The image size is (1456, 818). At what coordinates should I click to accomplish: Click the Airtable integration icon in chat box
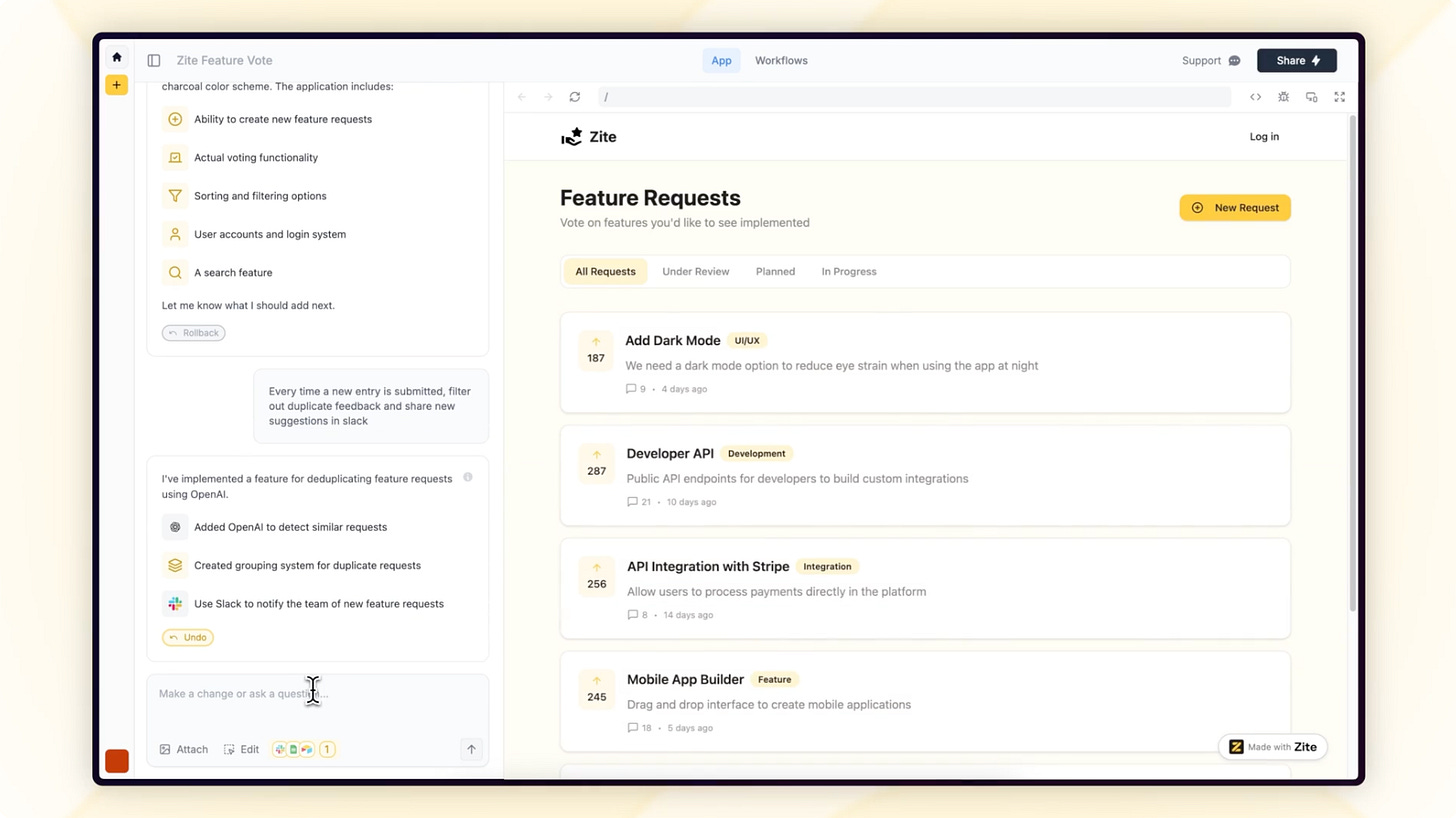click(306, 749)
